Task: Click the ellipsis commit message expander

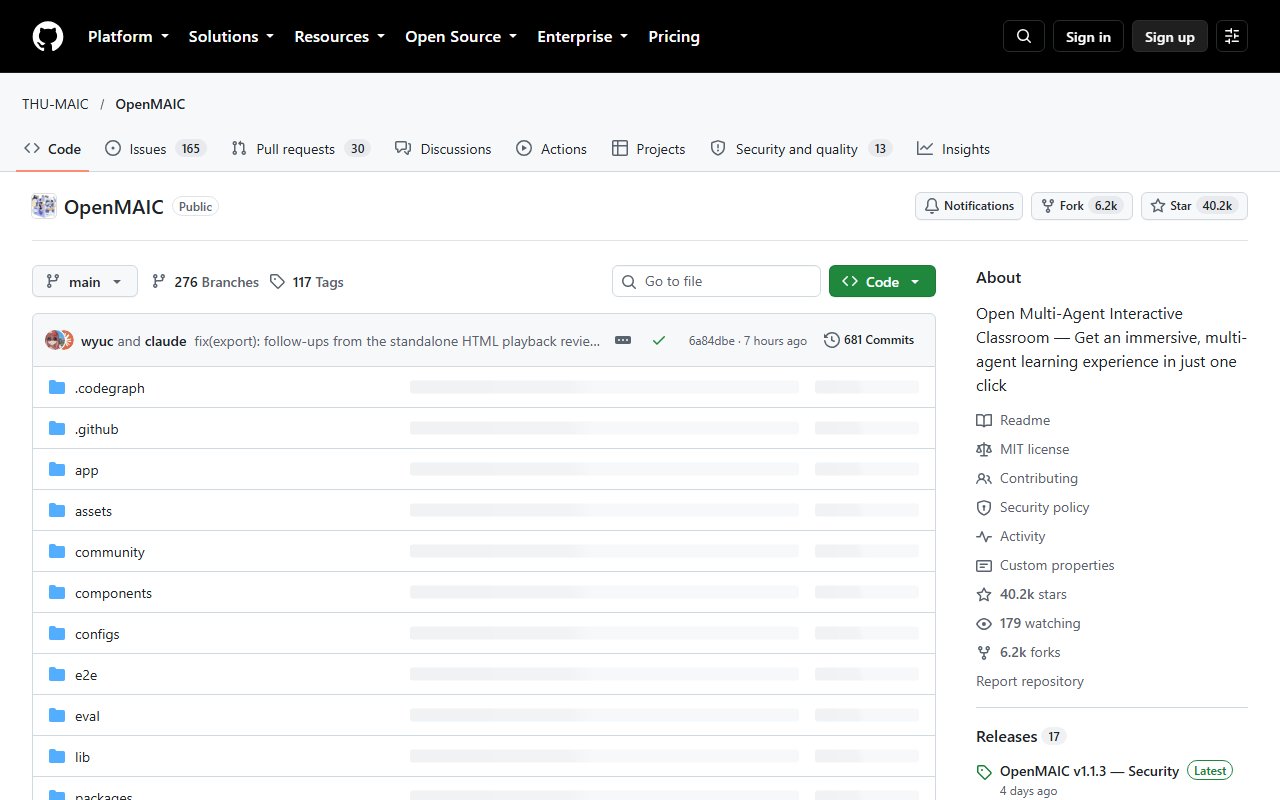Action: pyautogui.click(x=623, y=340)
